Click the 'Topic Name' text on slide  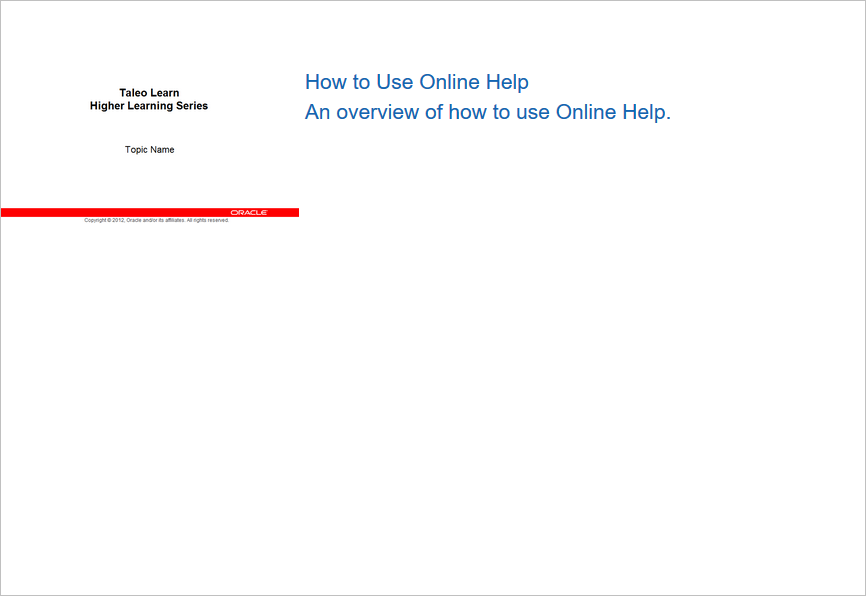coord(149,150)
